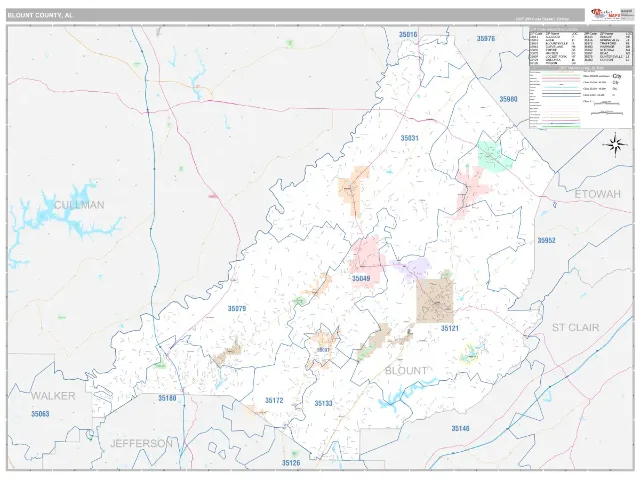Click the ETOWAH county label
Screen dimensions: 640x480
tap(598, 194)
